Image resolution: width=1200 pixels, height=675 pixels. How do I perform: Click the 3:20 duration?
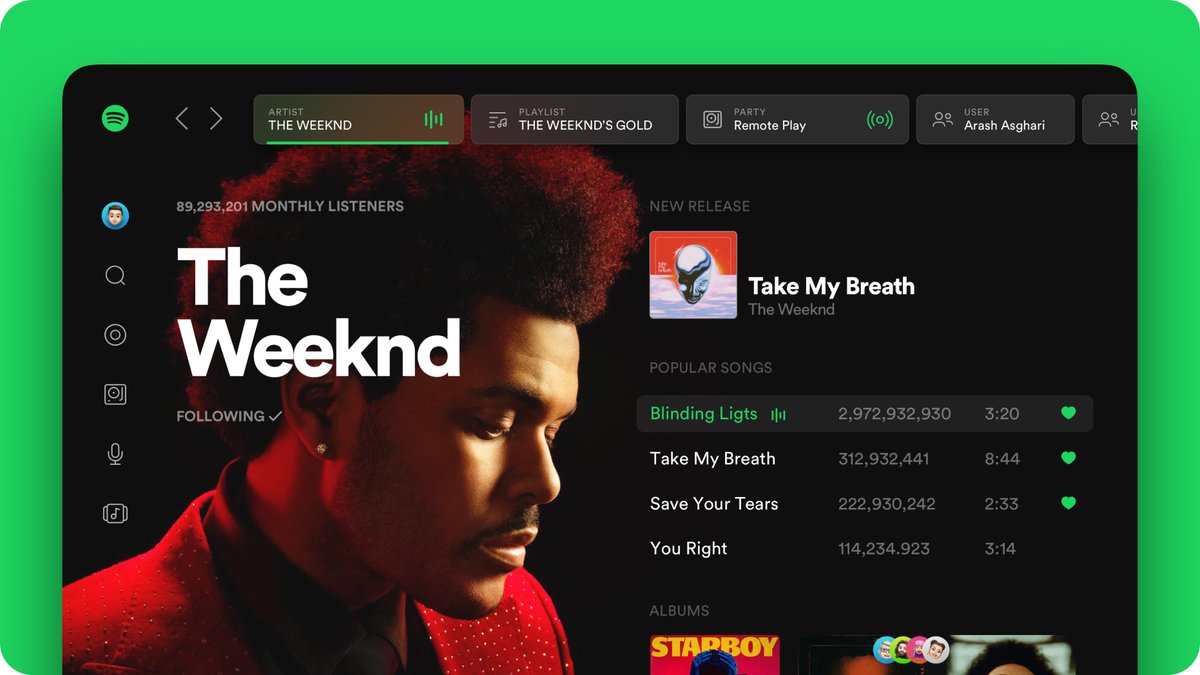coord(1001,414)
